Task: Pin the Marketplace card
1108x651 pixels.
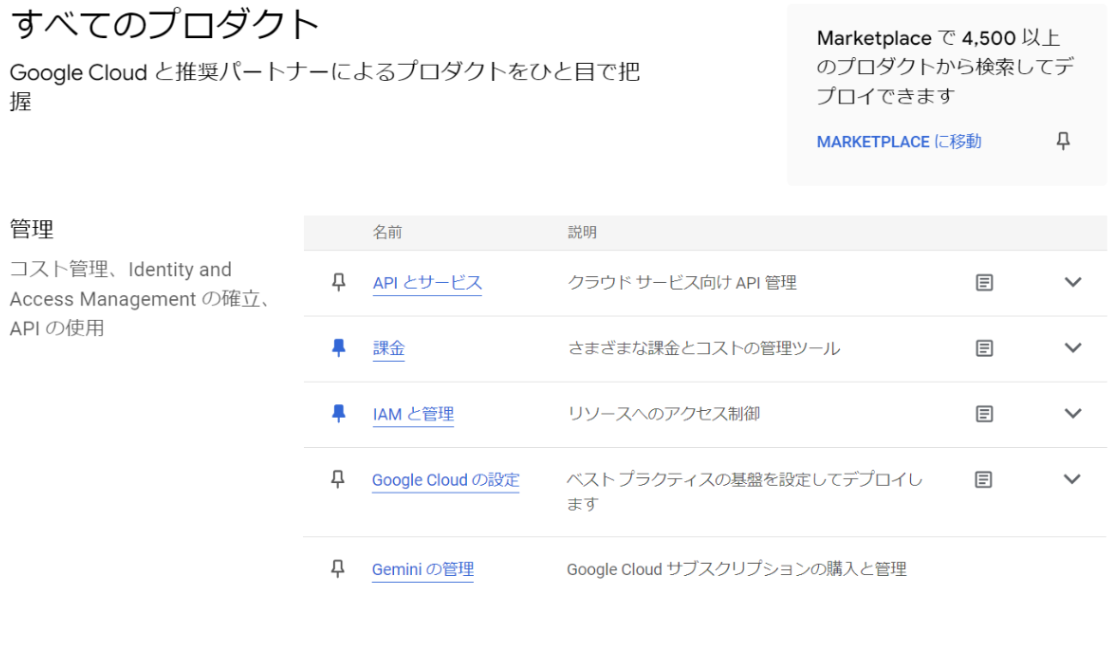Action: 1063,141
